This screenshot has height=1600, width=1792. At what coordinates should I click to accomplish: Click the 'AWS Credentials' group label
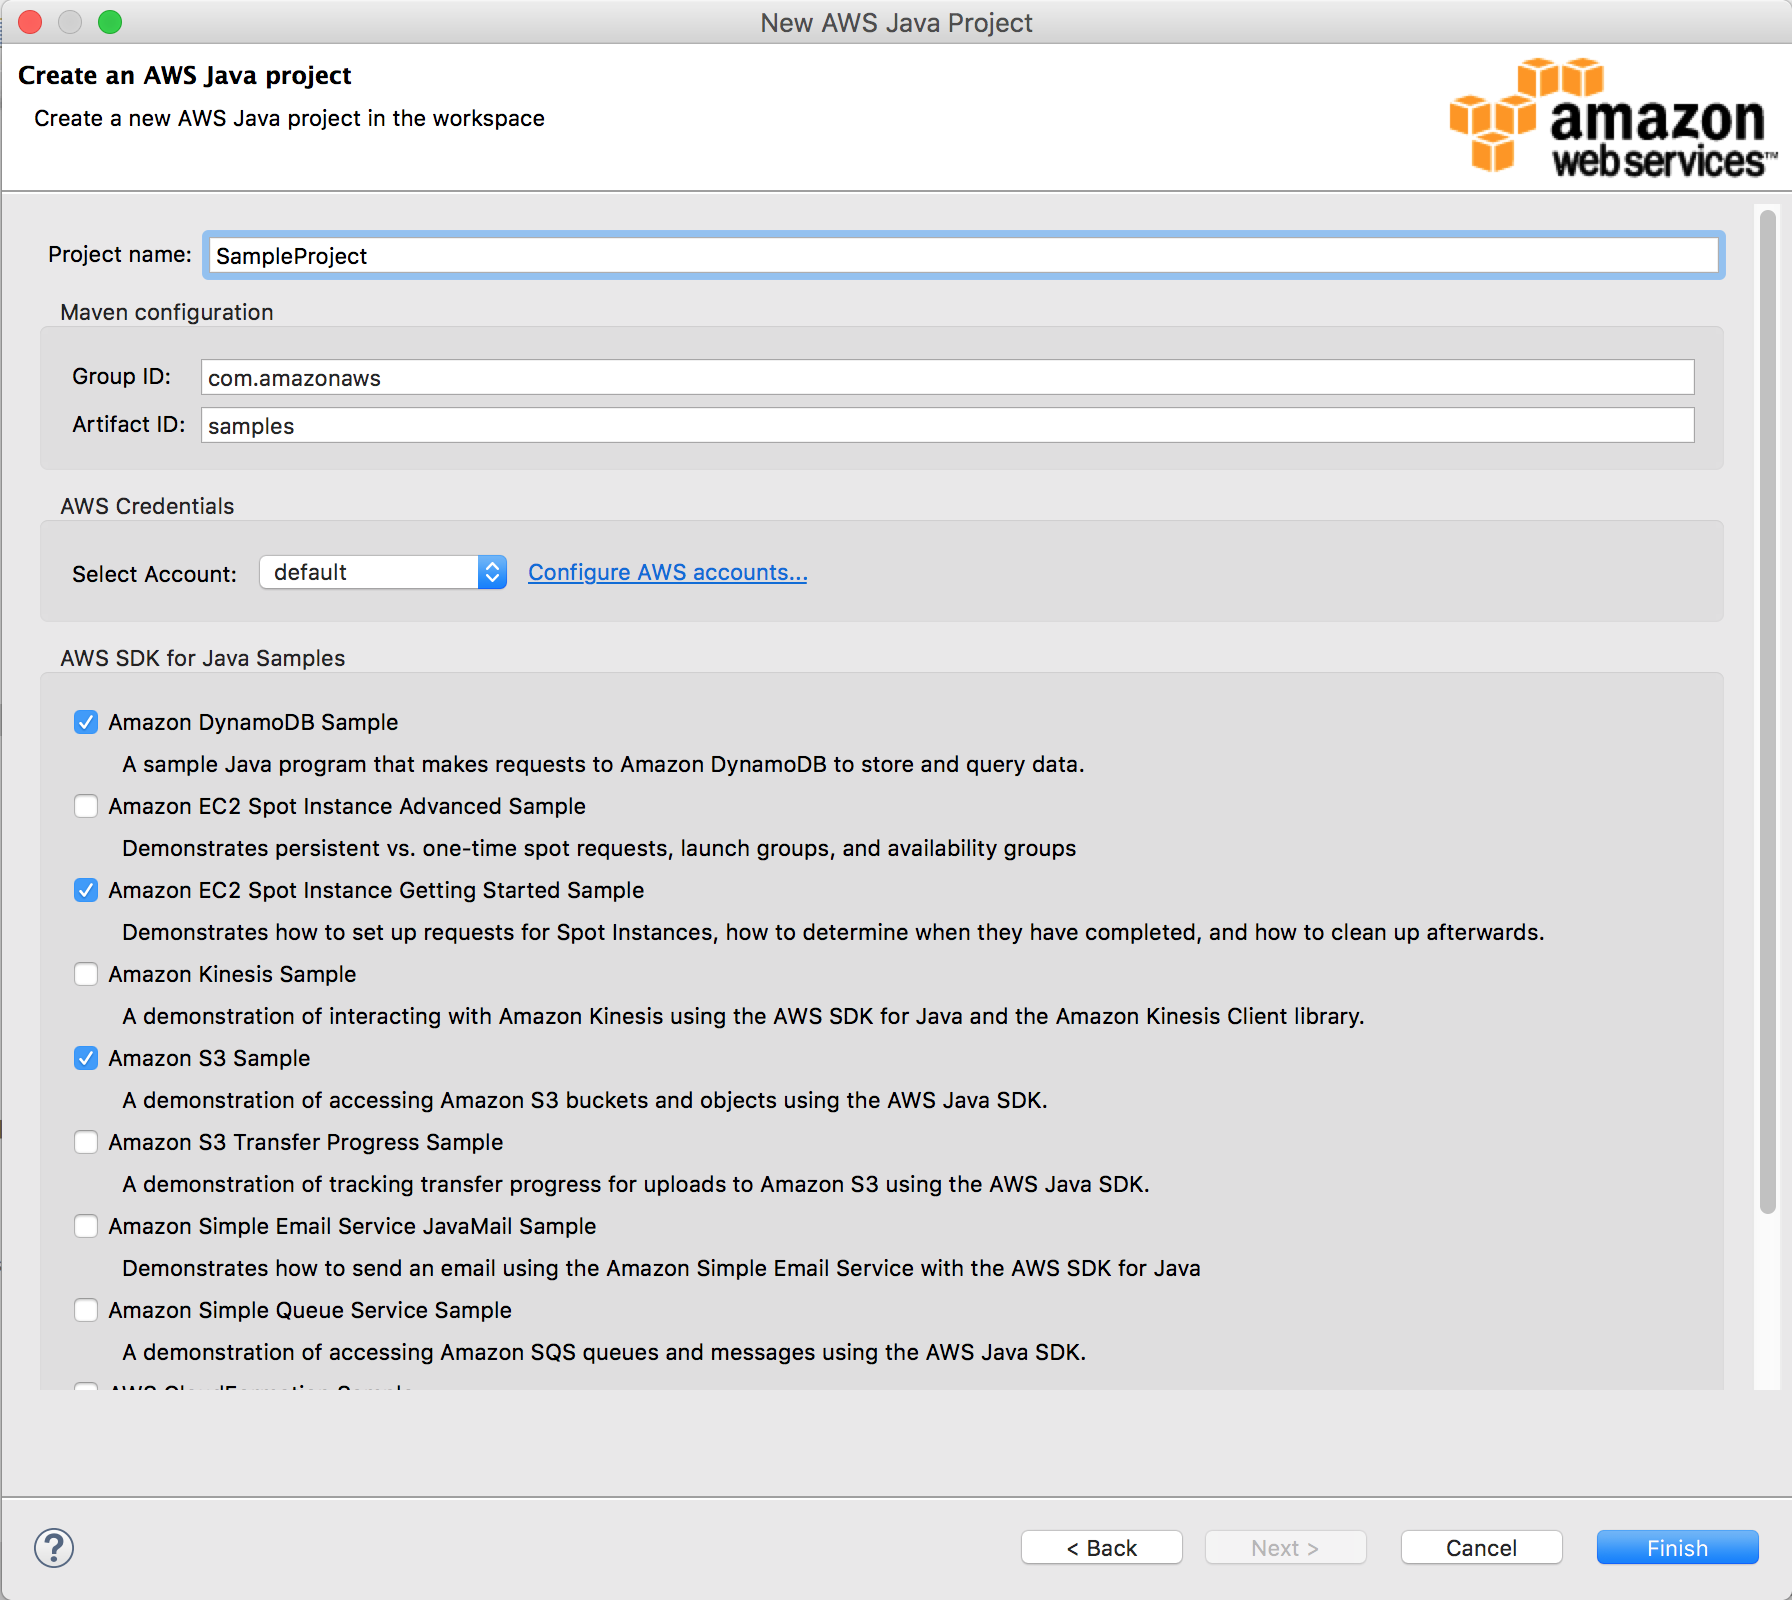tap(147, 506)
